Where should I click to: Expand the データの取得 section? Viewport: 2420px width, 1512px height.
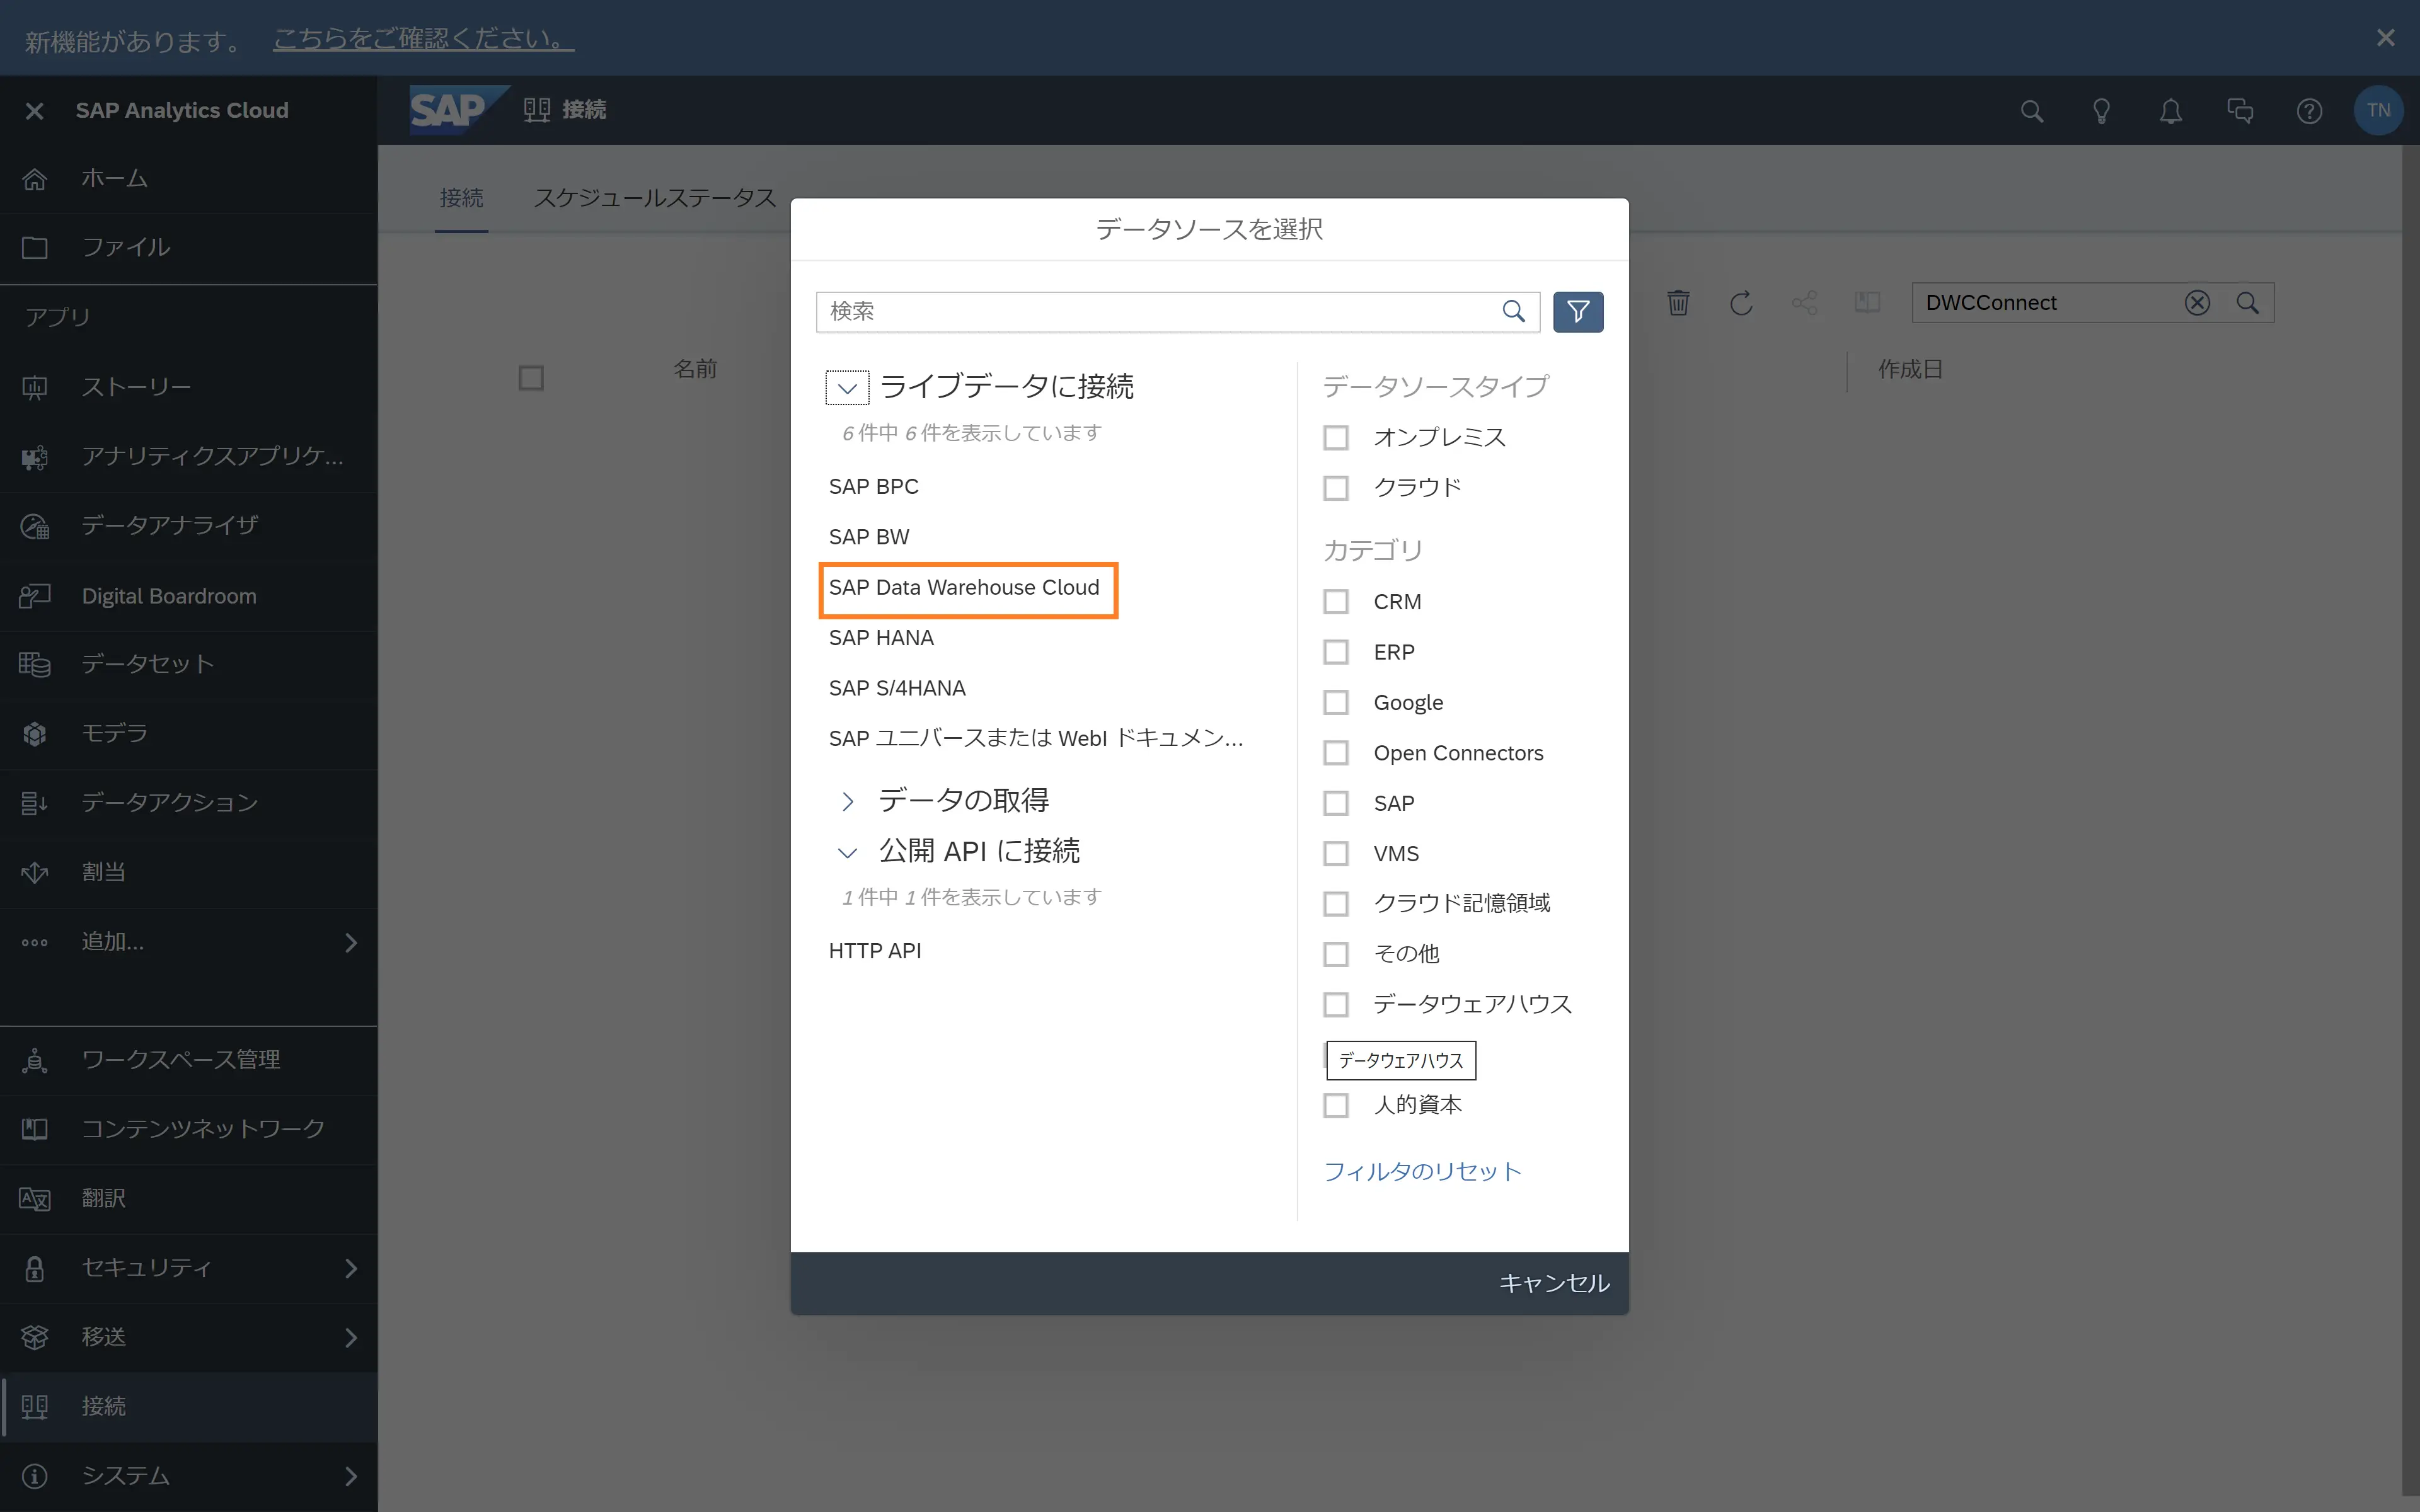click(847, 801)
